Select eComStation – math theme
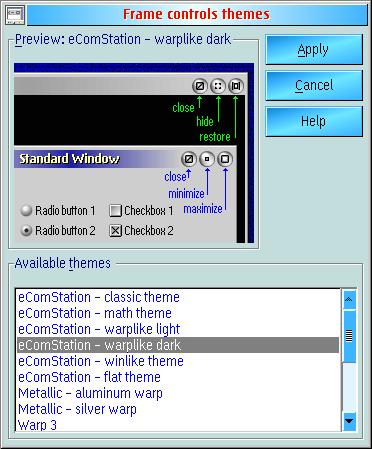The width and height of the screenshot is (372, 449). [x=178, y=313]
